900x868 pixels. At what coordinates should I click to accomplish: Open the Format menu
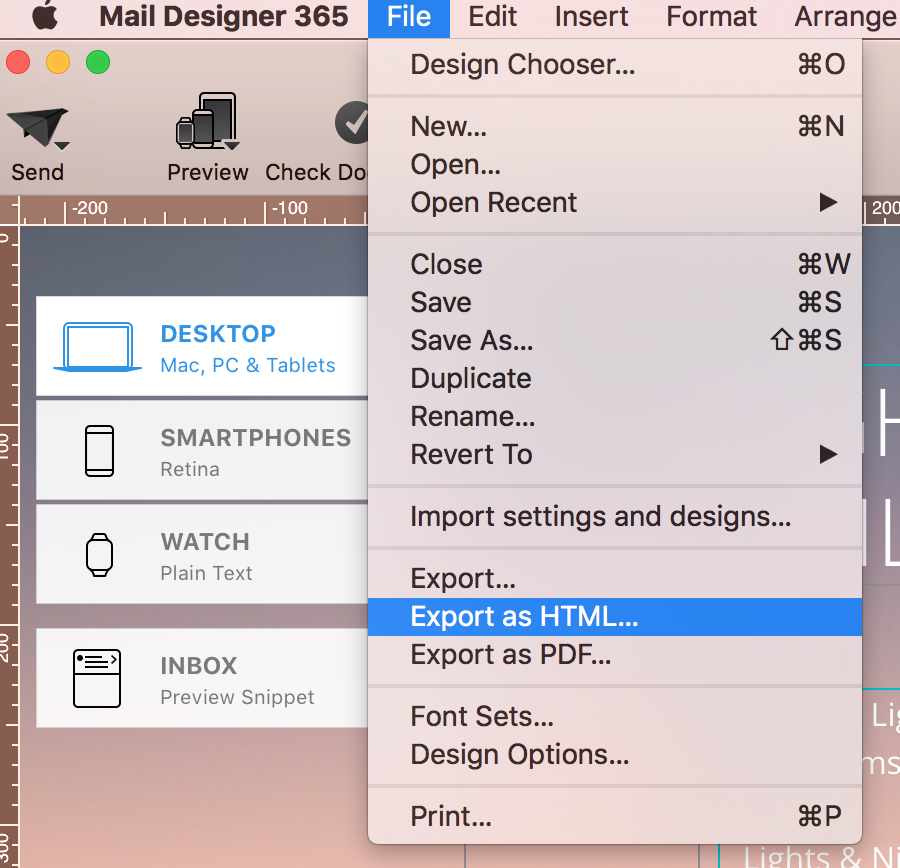pyautogui.click(x=711, y=17)
